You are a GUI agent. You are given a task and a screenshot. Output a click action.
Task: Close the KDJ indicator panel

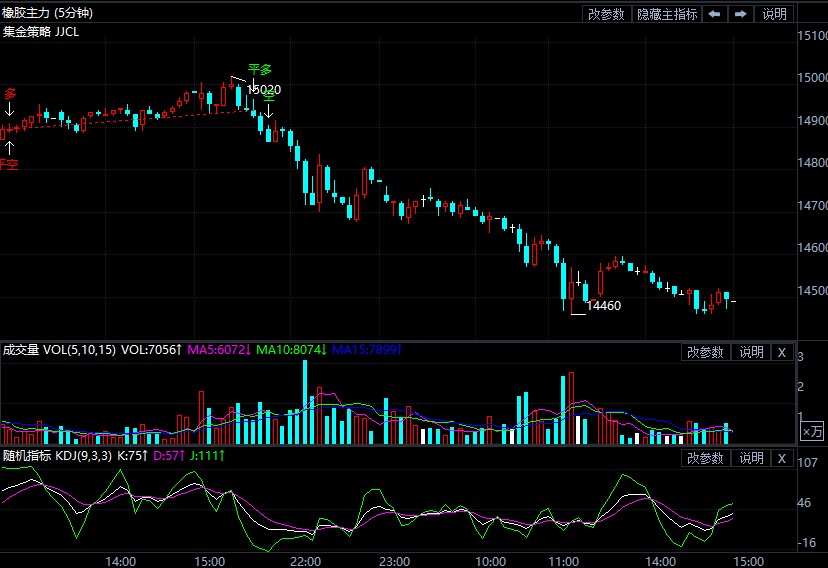tap(782, 458)
